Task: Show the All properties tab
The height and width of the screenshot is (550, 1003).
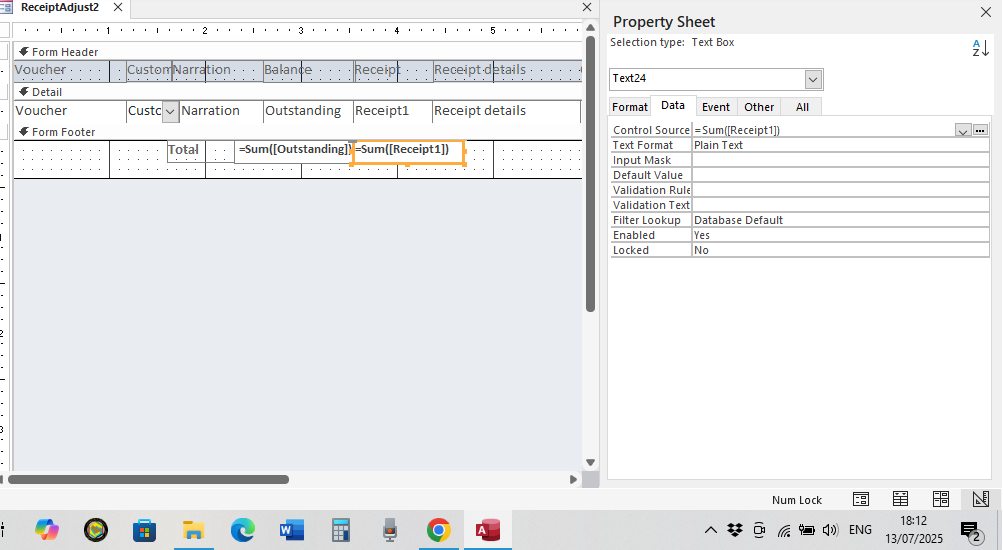Action: (802, 107)
